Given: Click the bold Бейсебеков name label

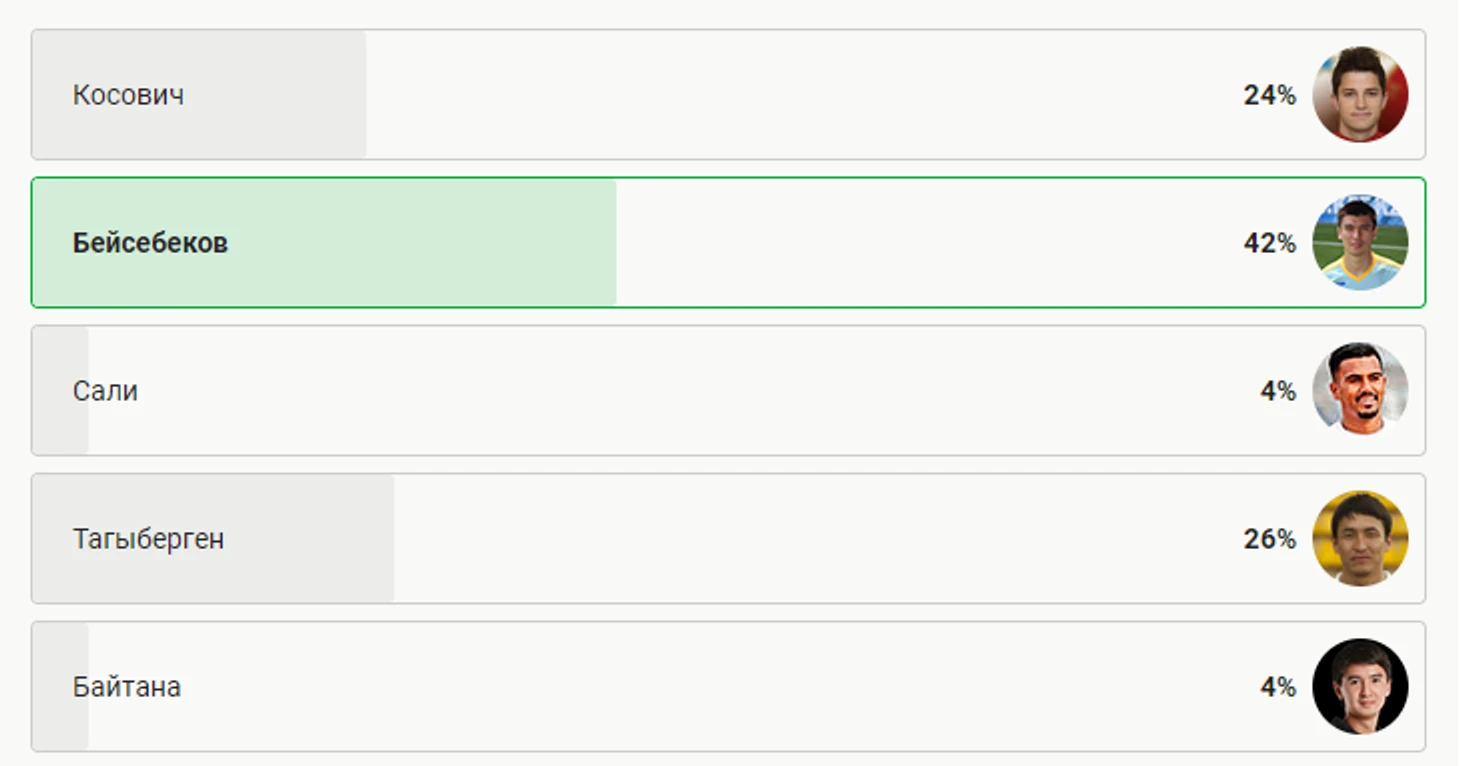Looking at the screenshot, I should (150, 243).
